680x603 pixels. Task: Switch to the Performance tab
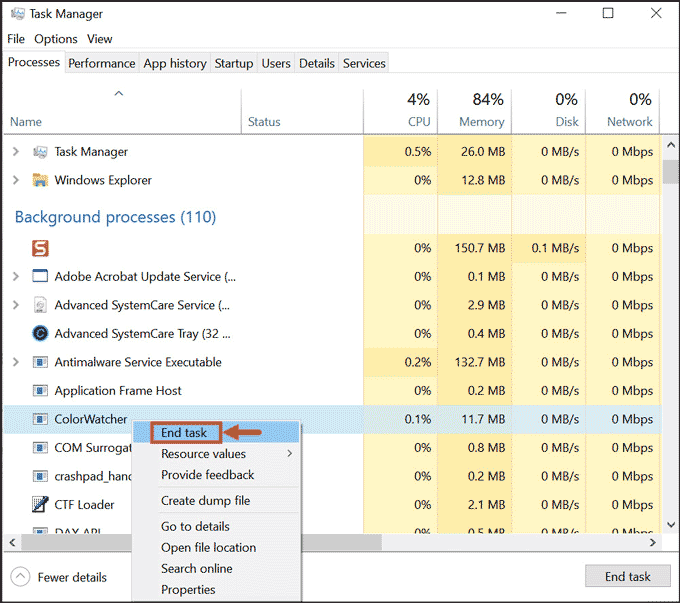coord(102,63)
